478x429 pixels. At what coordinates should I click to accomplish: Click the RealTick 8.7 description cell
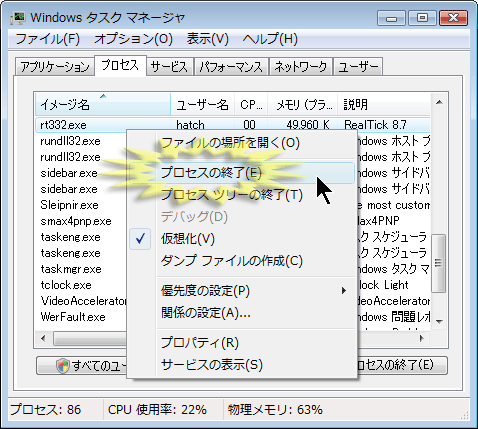click(x=375, y=125)
